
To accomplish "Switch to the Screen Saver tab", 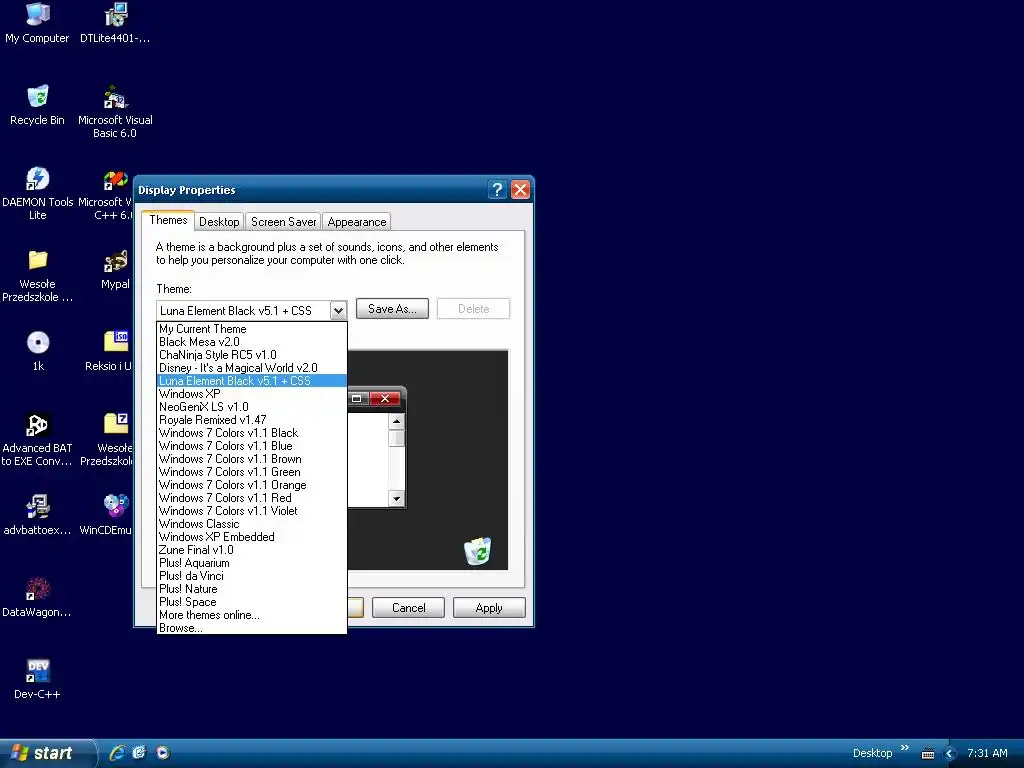I will [283, 222].
